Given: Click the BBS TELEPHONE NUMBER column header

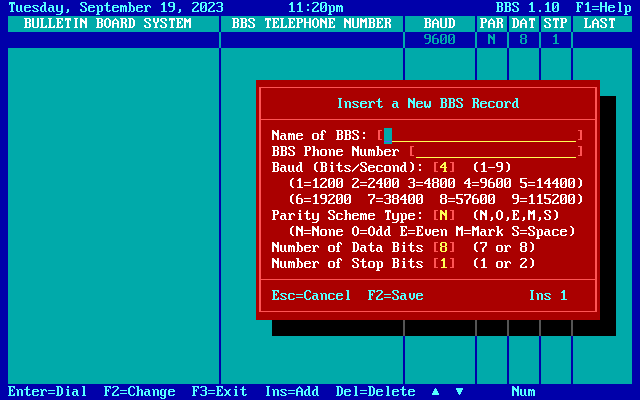Looking at the screenshot, I should (311, 23).
